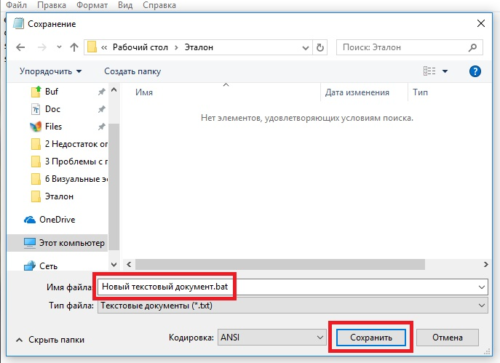This screenshot has width=500, height=363.
Task: Open view options dropdown arrow
Action: pyautogui.click(x=445, y=71)
